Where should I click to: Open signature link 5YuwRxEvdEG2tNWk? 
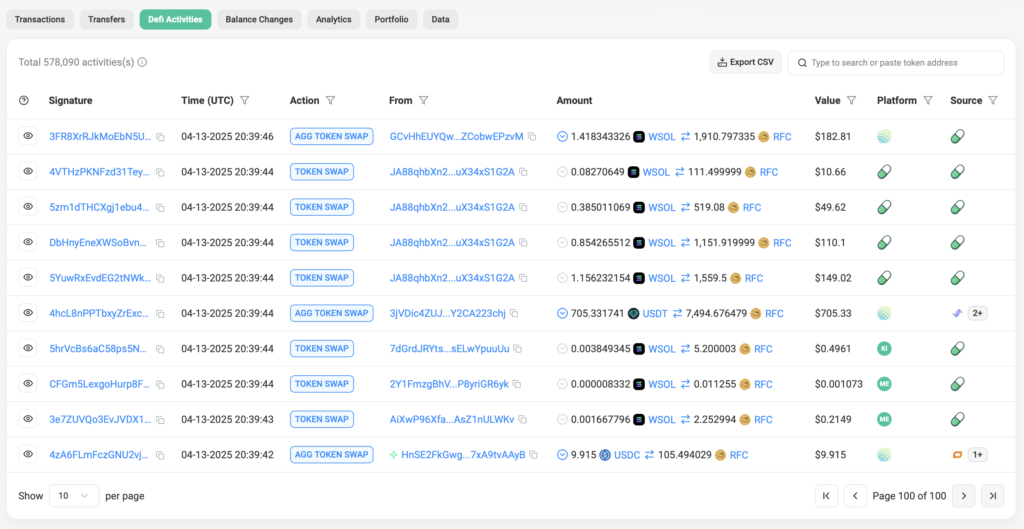coord(100,278)
